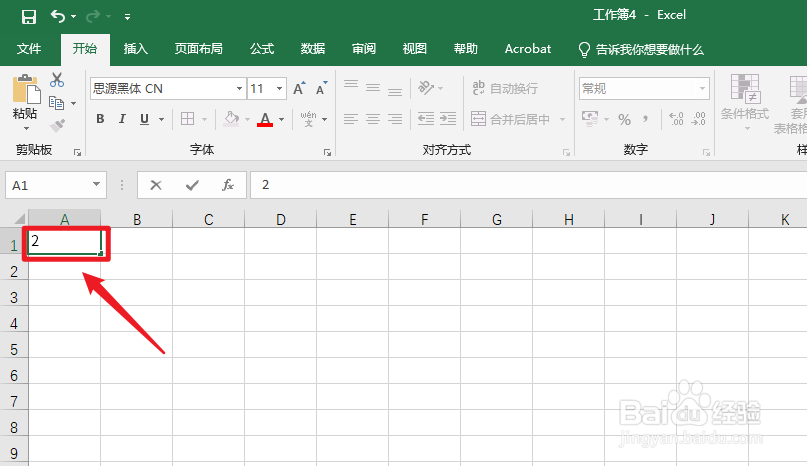Click the Orientation text angle icon
The width and height of the screenshot is (807, 466).
pyautogui.click(x=426, y=88)
